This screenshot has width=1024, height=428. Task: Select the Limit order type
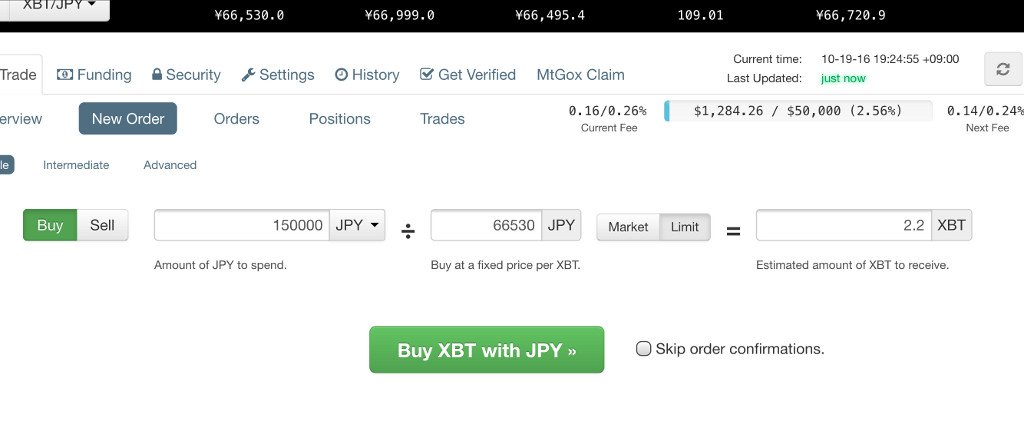click(x=684, y=227)
